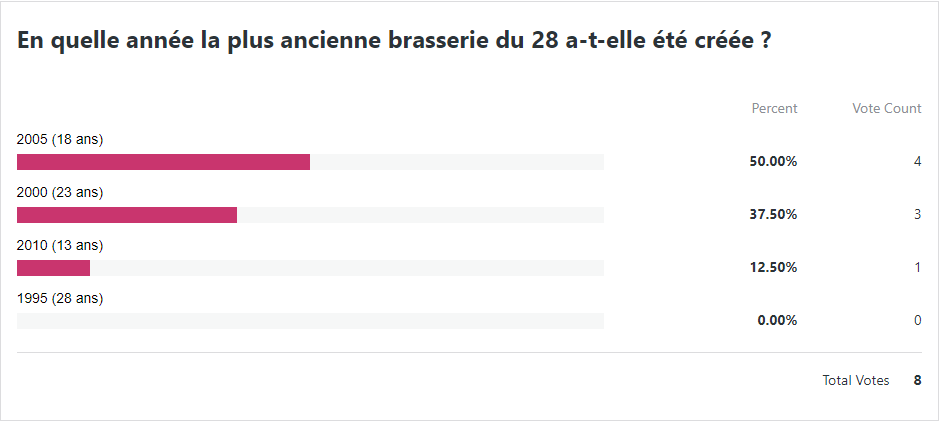This screenshot has height=423, width=940.
Task: Click the 12.50% percentage value
Action: pyautogui.click(x=773, y=268)
